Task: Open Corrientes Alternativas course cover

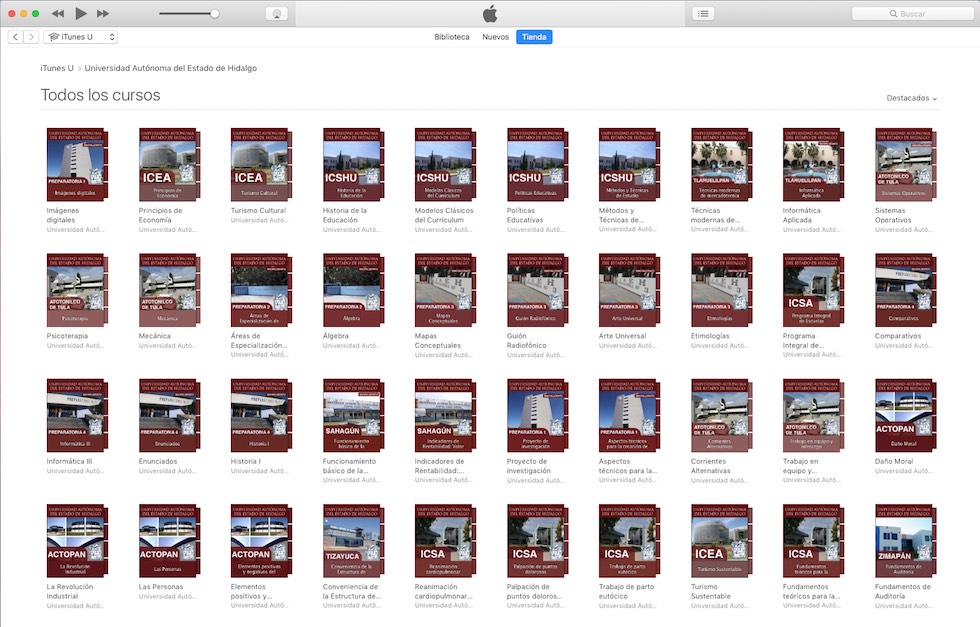Action: tap(721, 415)
